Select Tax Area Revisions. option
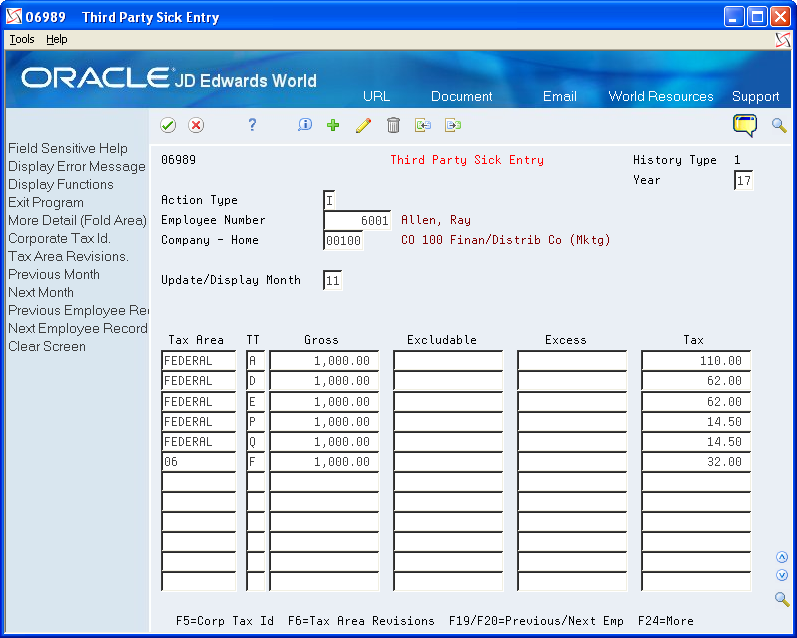This screenshot has height=638, width=797. click(x=68, y=256)
